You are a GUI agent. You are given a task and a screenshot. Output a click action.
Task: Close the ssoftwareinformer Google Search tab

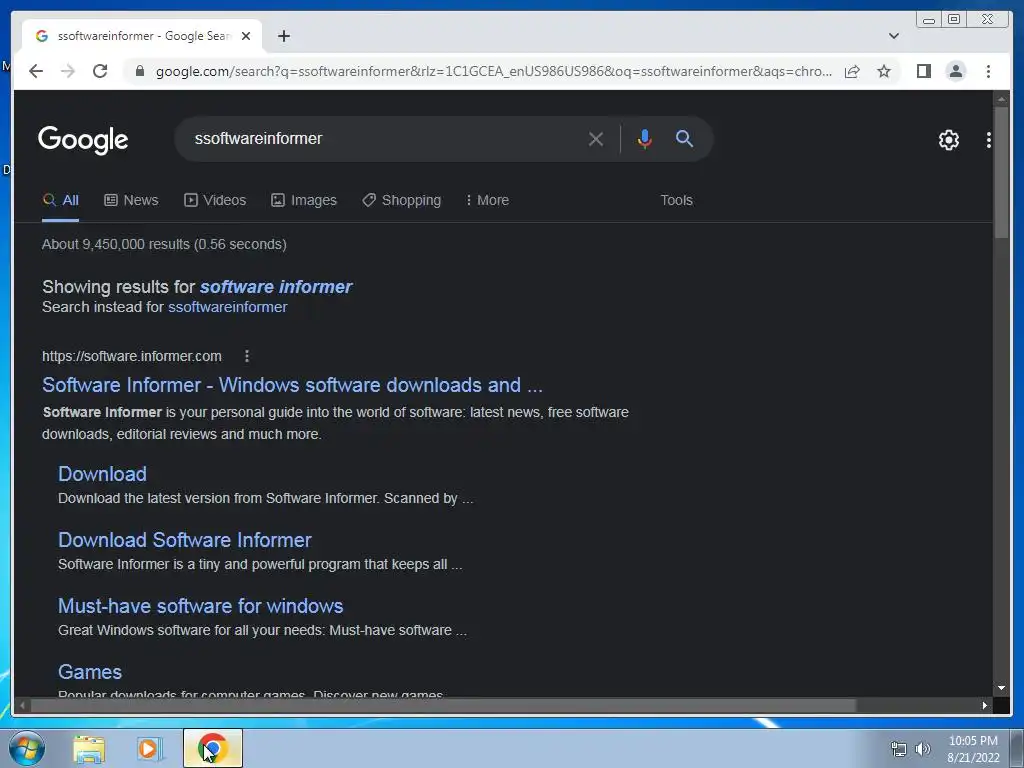[x=246, y=36]
